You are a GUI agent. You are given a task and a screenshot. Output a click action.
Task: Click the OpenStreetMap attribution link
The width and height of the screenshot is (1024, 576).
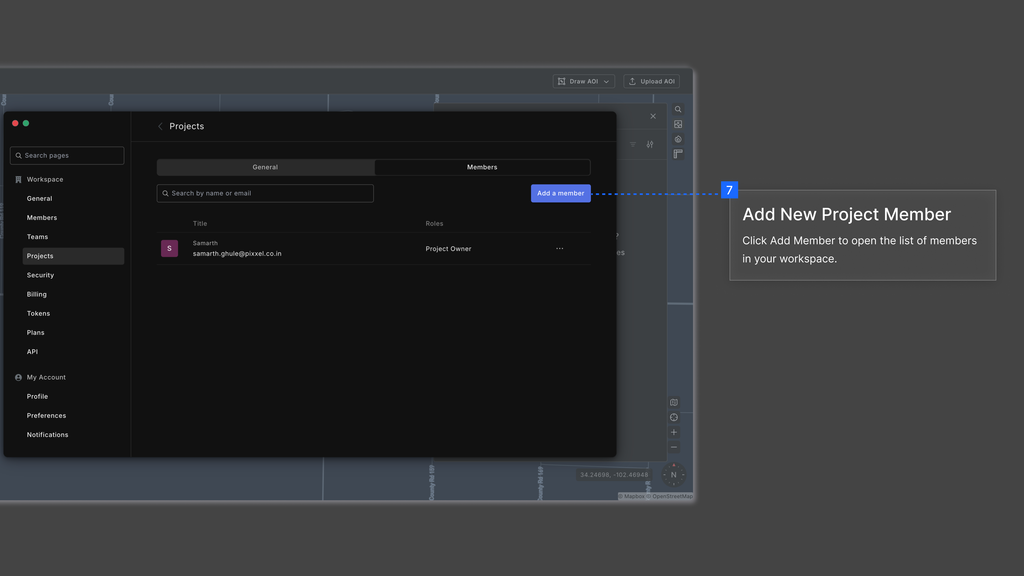(x=670, y=496)
